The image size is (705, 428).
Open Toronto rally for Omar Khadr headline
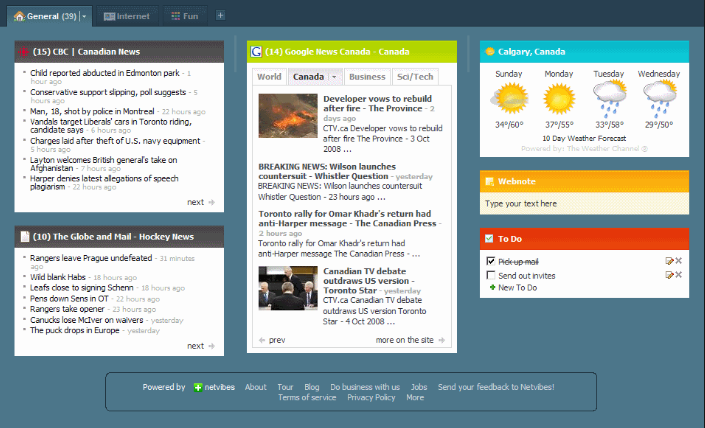coord(347,218)
